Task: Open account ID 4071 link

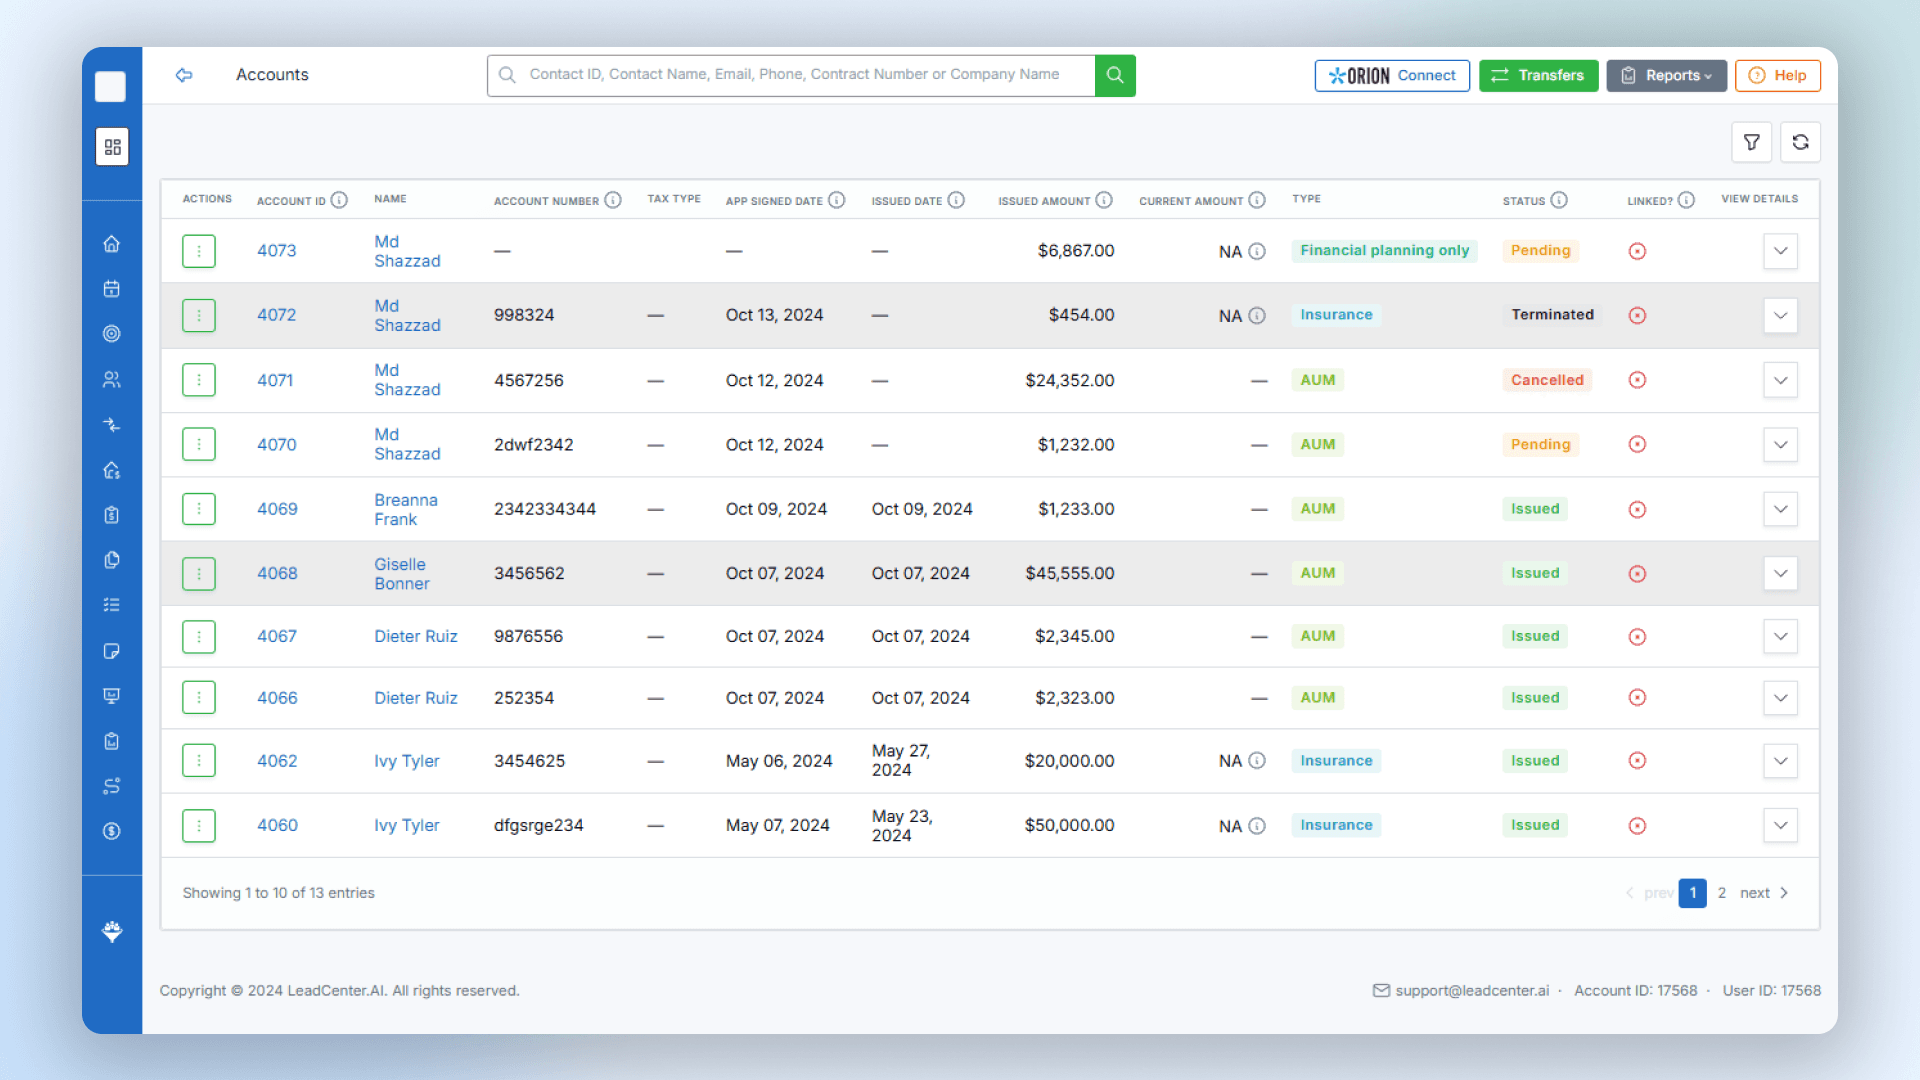Action: (275, 380)
